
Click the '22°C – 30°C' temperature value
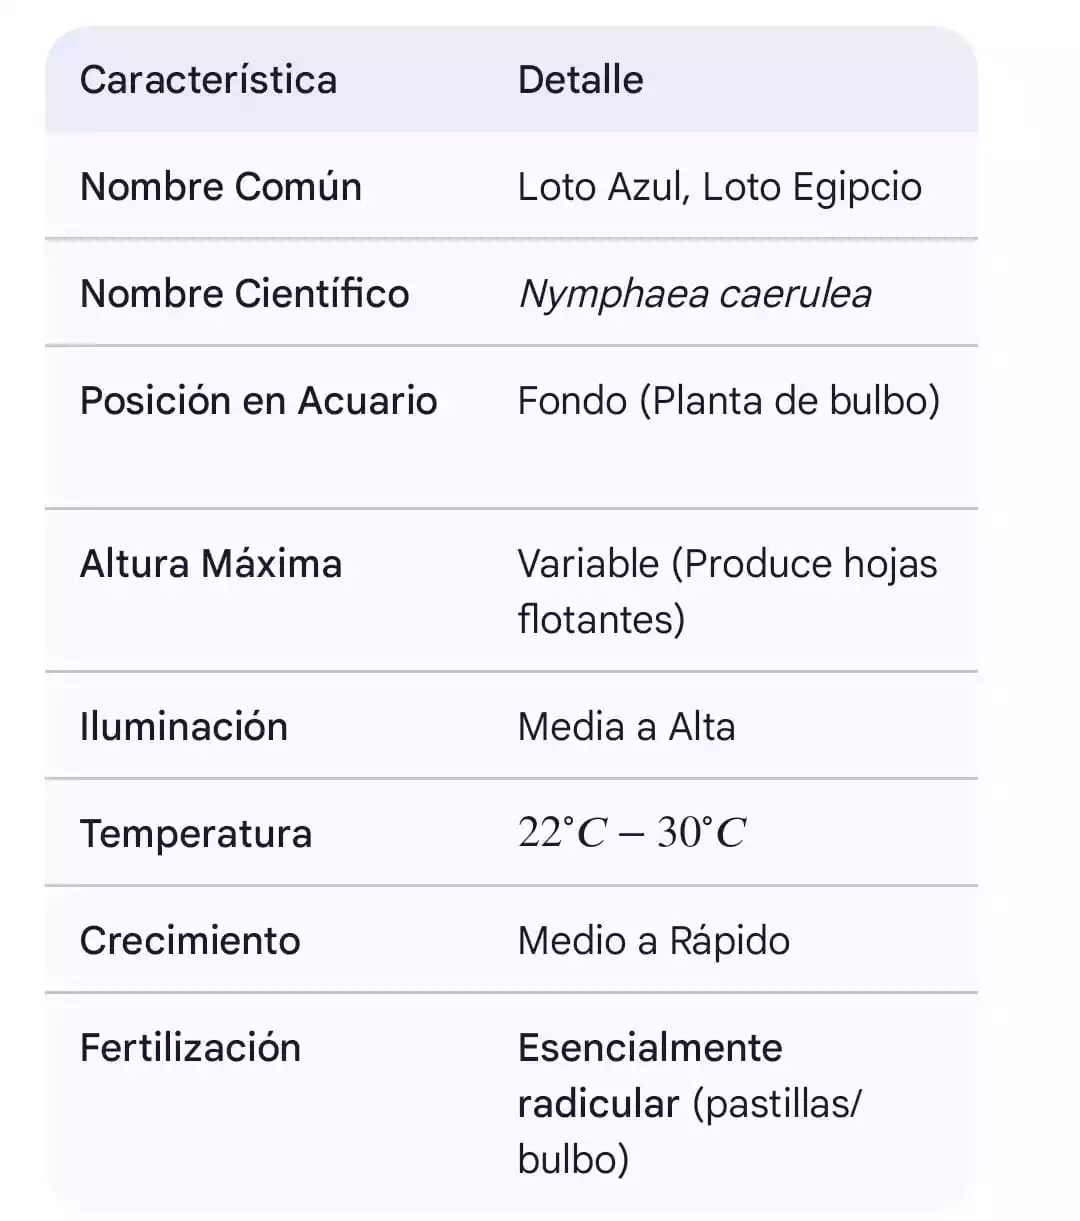point(631,832)
